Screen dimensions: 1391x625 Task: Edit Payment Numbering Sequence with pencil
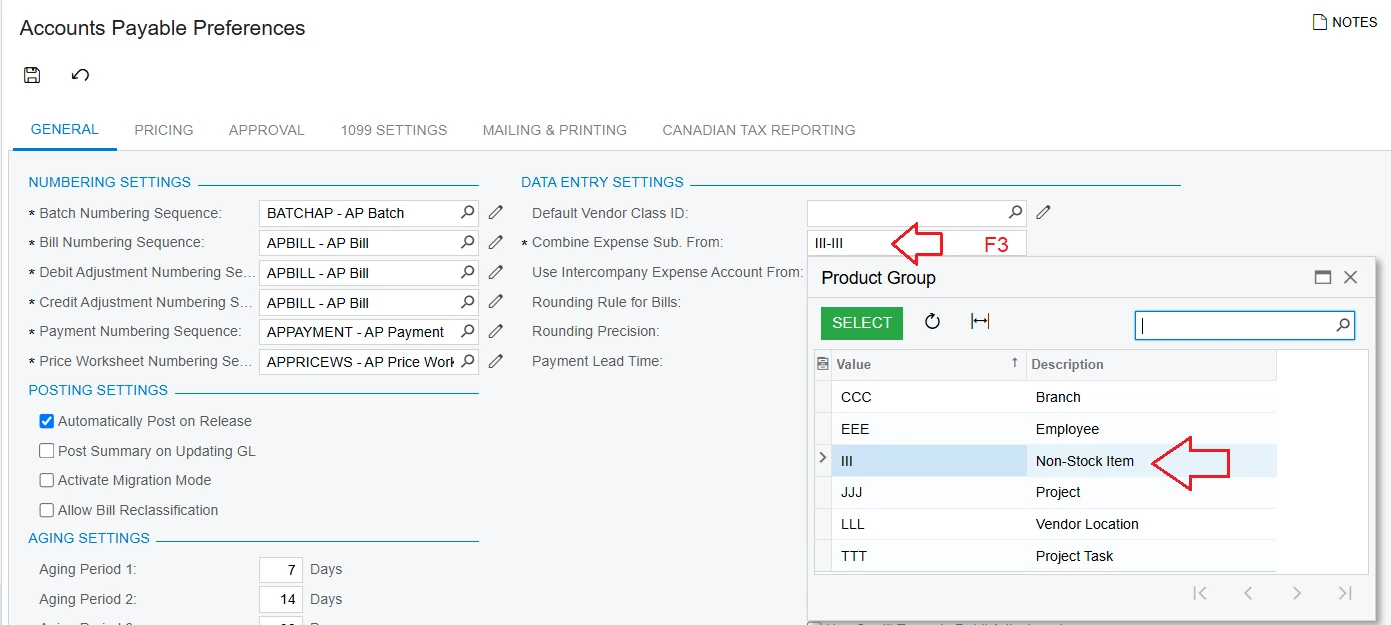click(x=496, y=331)
